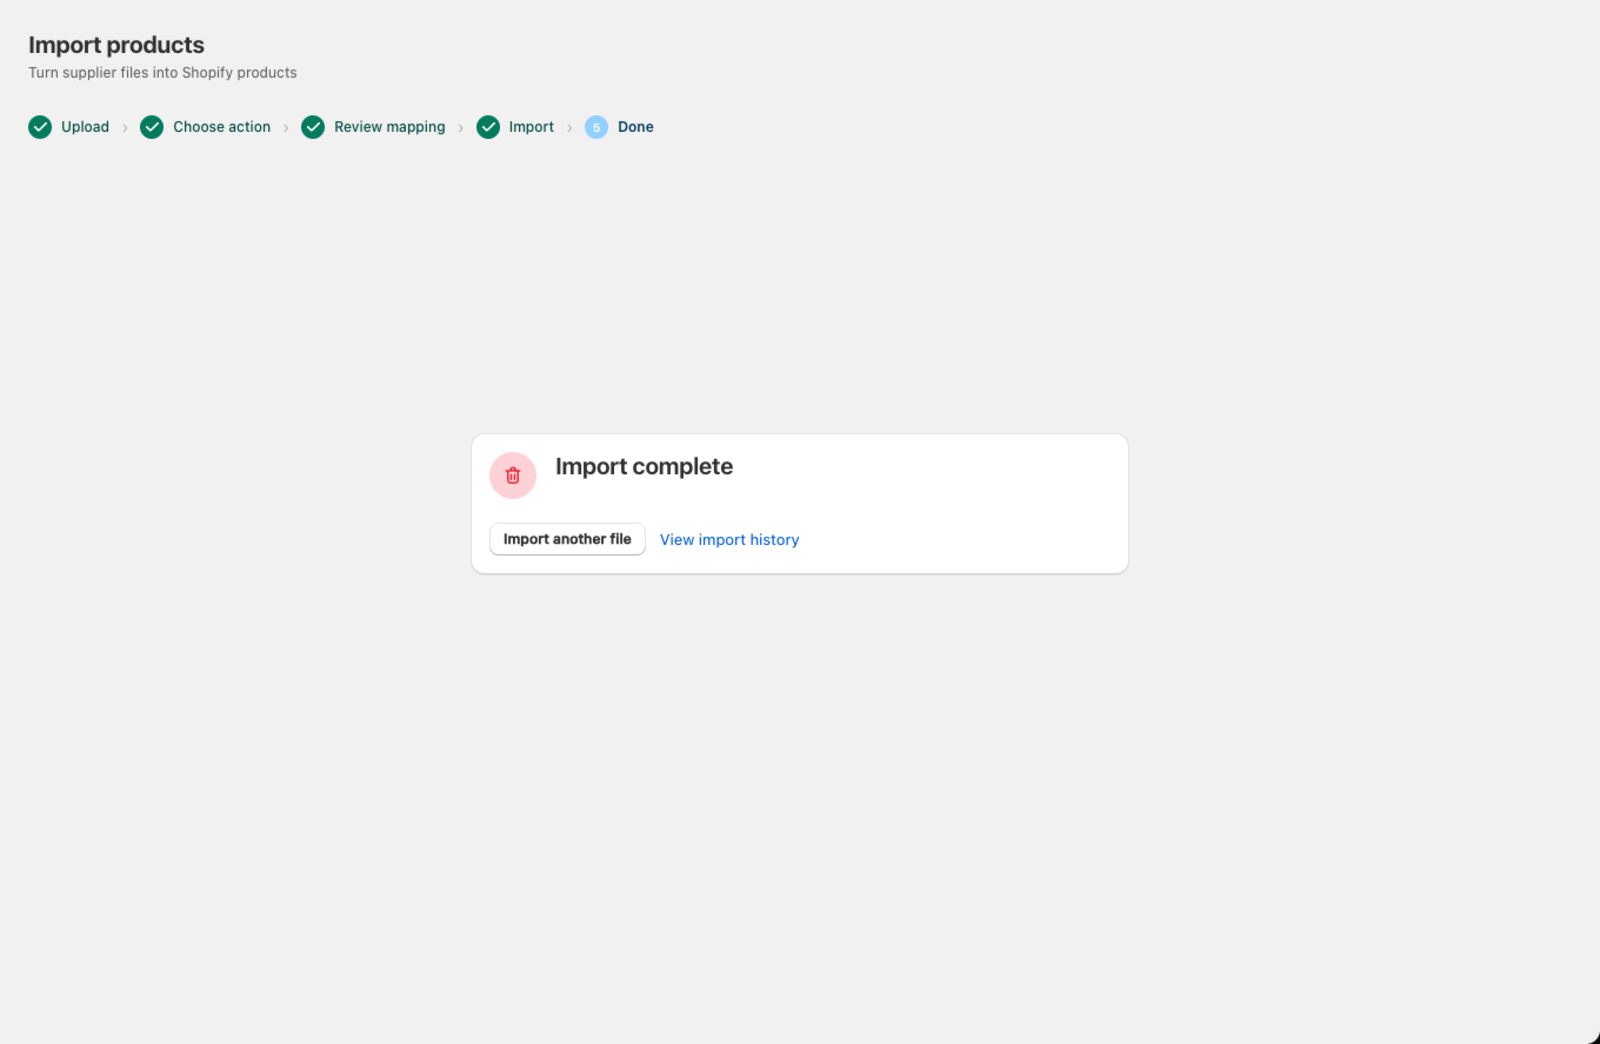Click the step 5 circle icon
The height and width of the screenshot is (1044, 1600).
596,127
